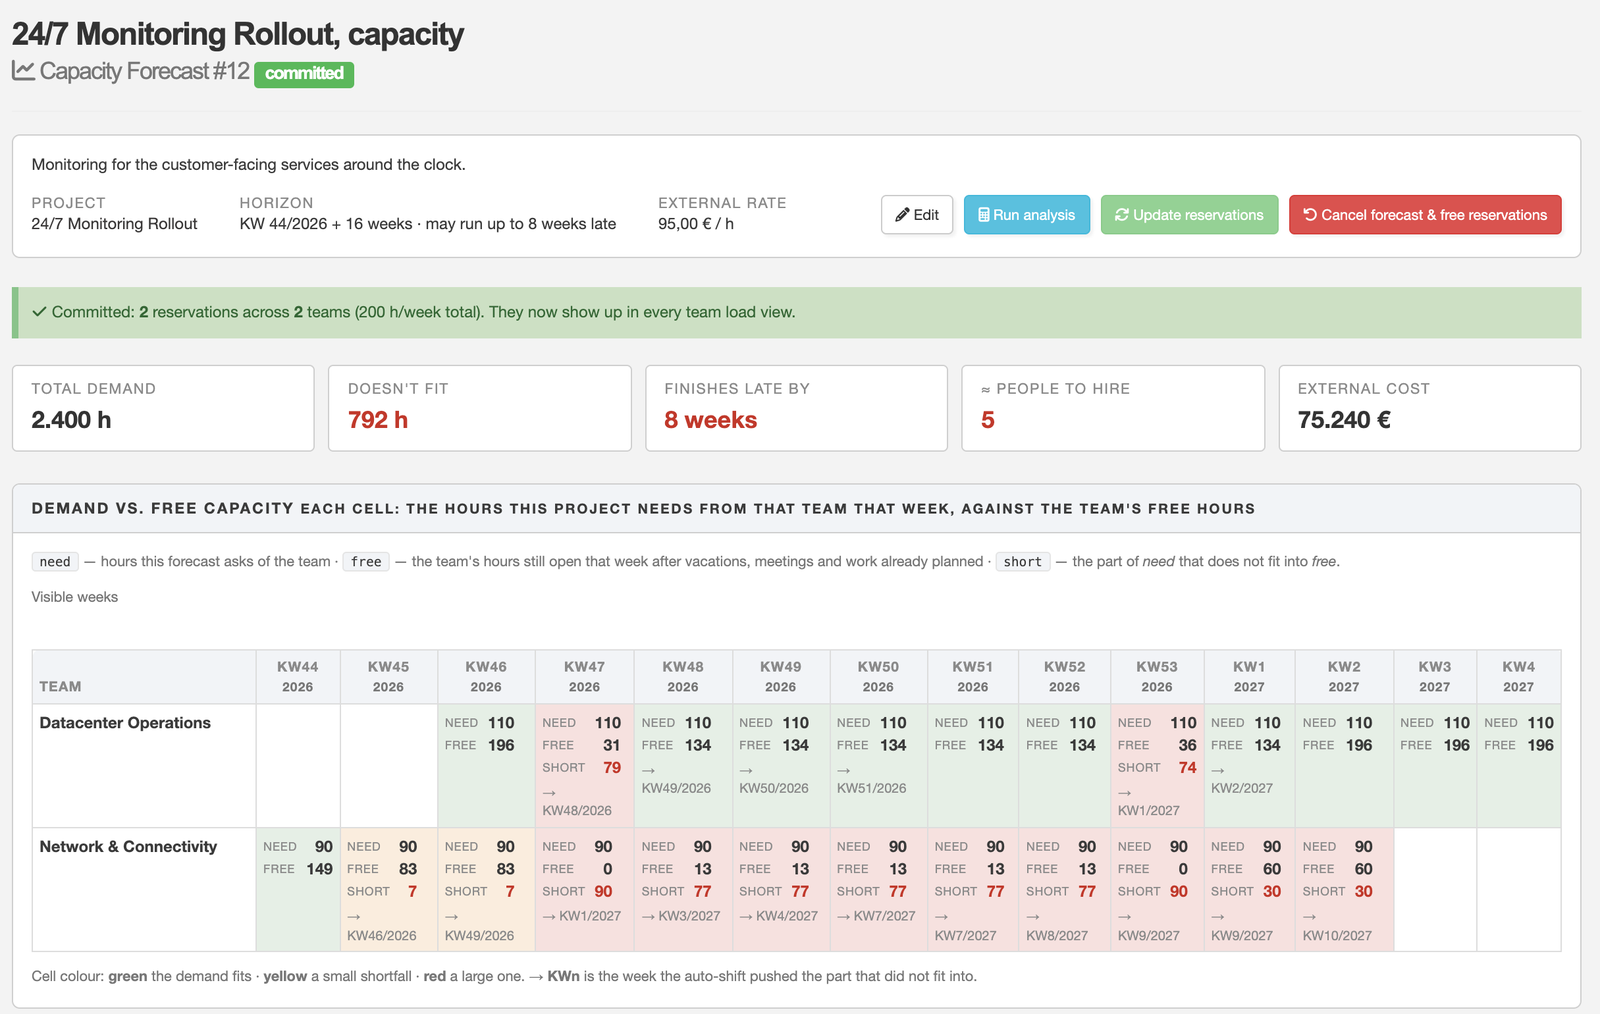Click the checkmark icon in Committed banner

(x=39, y=312)
